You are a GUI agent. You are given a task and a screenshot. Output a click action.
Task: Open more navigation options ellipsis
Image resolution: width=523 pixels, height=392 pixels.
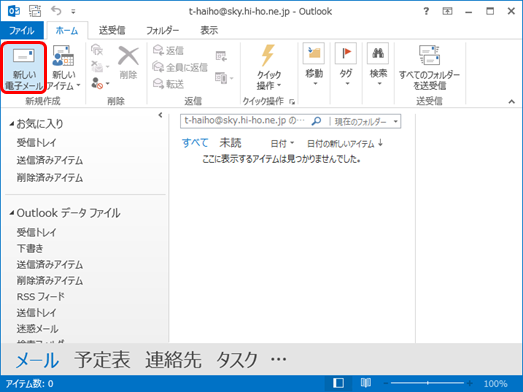coord(279,359)
